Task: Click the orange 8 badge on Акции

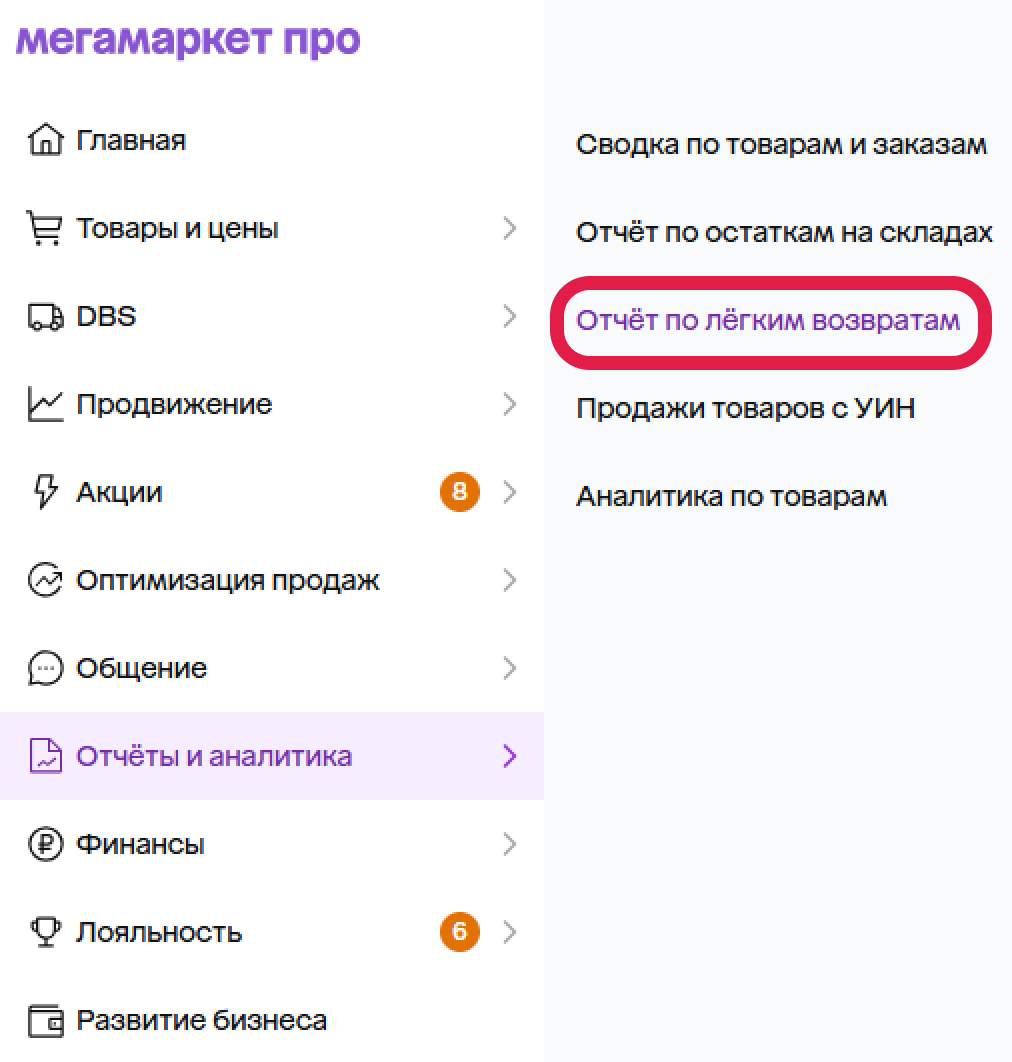Action: 460,492
